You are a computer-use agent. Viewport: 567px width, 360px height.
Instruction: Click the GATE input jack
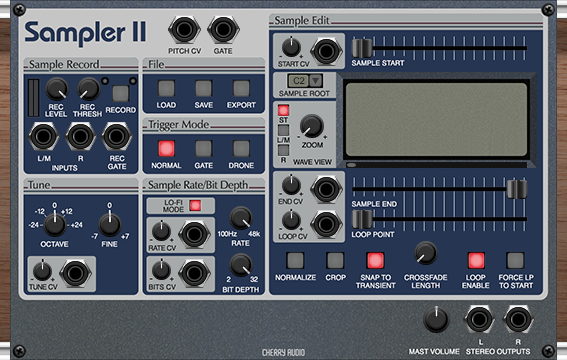pyautogui.click(x=223, y=30)
